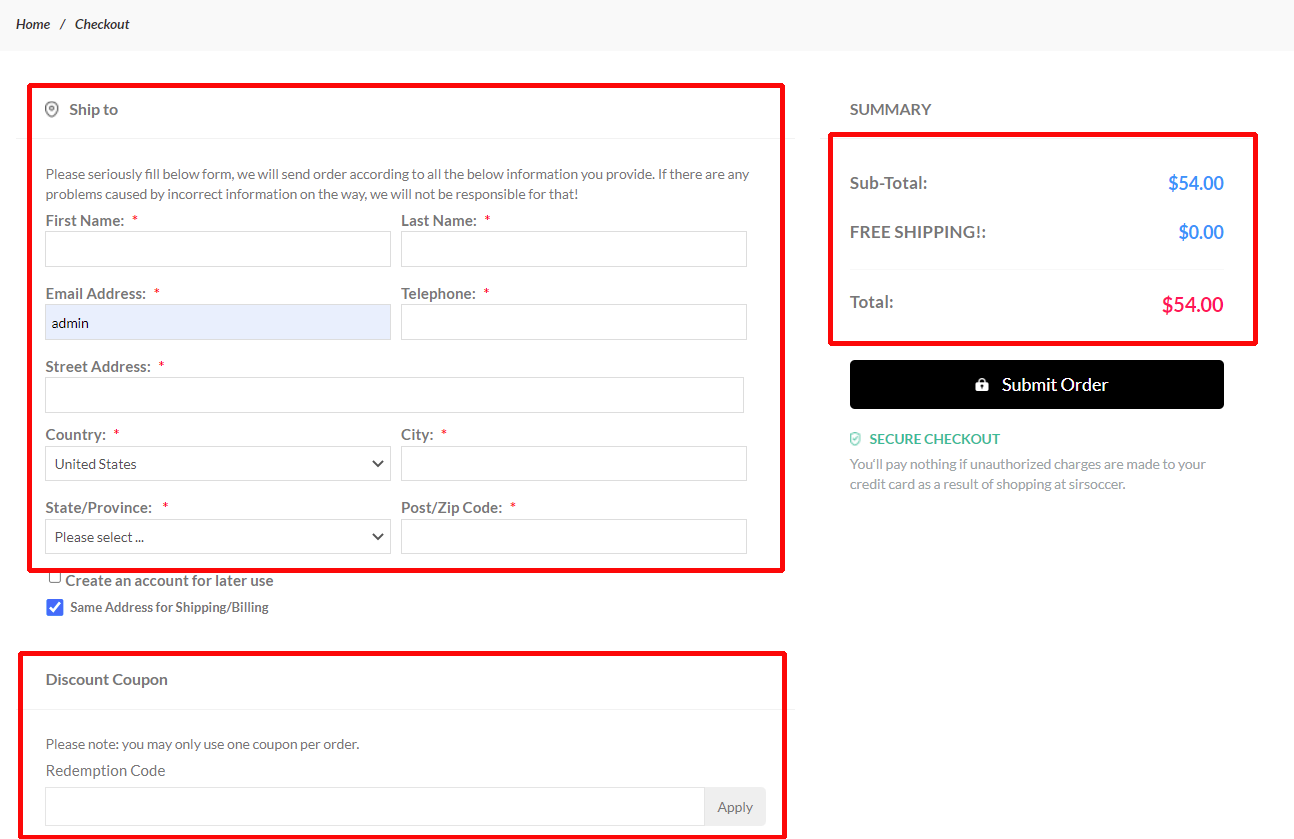Click the Telephone input box
The width and height of the screenshot is (1294, 839).
573,322
